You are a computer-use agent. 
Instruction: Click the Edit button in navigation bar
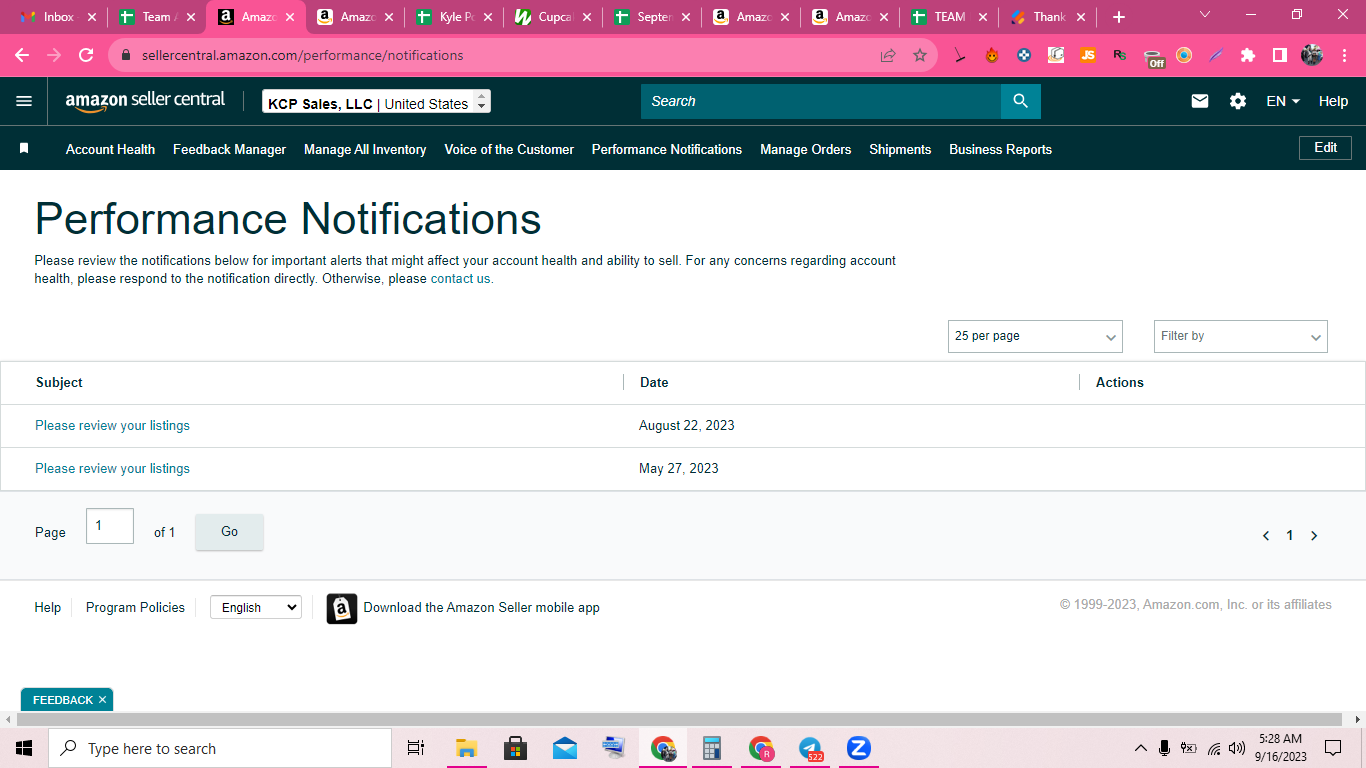click(1325, 148)
